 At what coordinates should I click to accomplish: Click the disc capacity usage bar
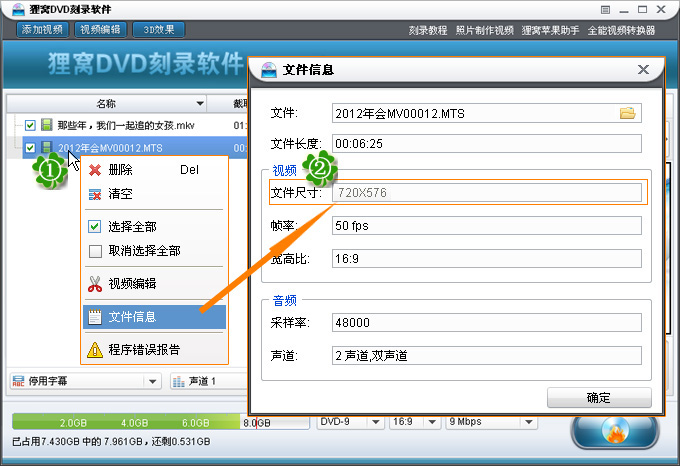[160, 422]
